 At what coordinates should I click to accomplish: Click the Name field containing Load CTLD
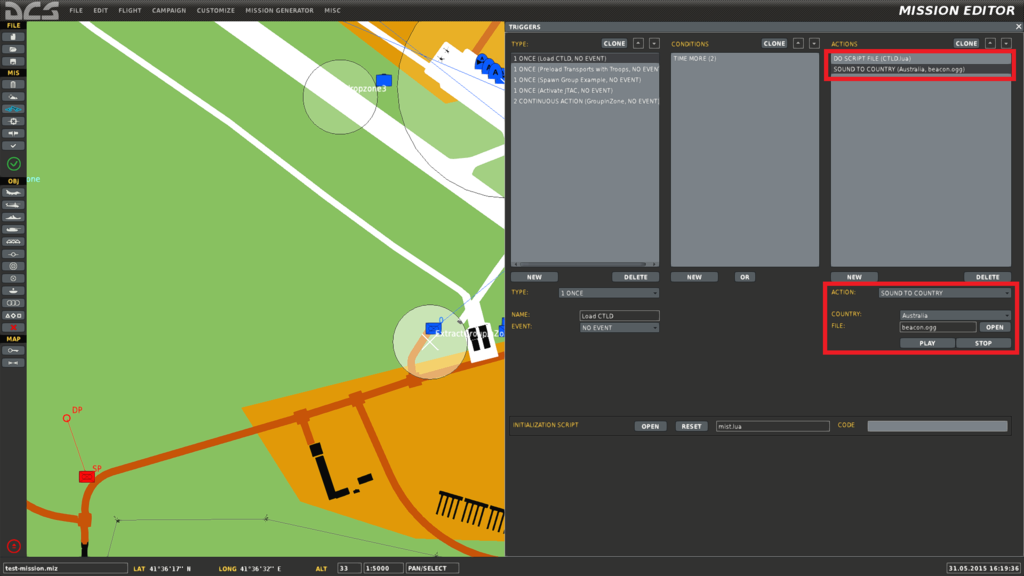[x=619, y=316]
